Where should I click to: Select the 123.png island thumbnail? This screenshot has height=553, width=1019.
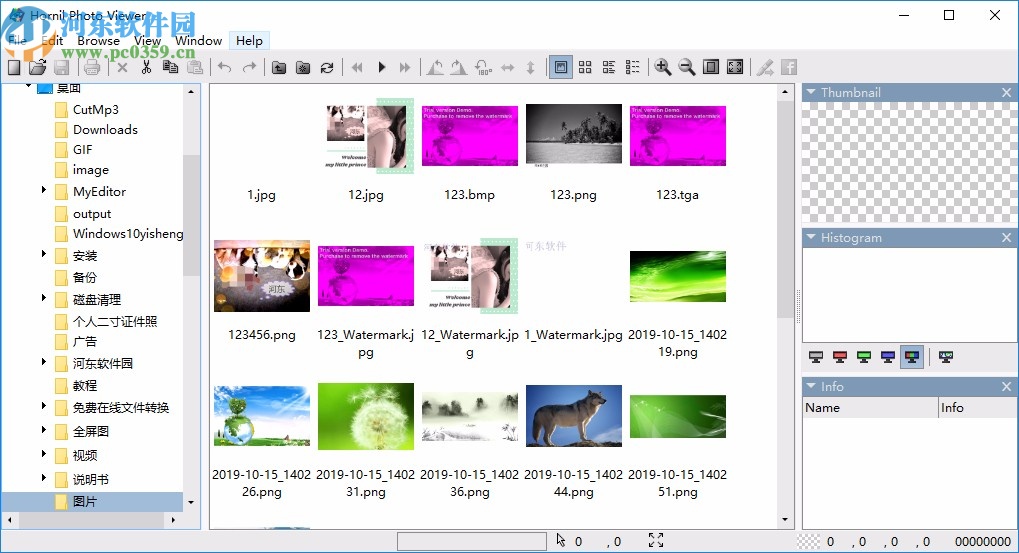pyautogui.click(x=574, y=135)
